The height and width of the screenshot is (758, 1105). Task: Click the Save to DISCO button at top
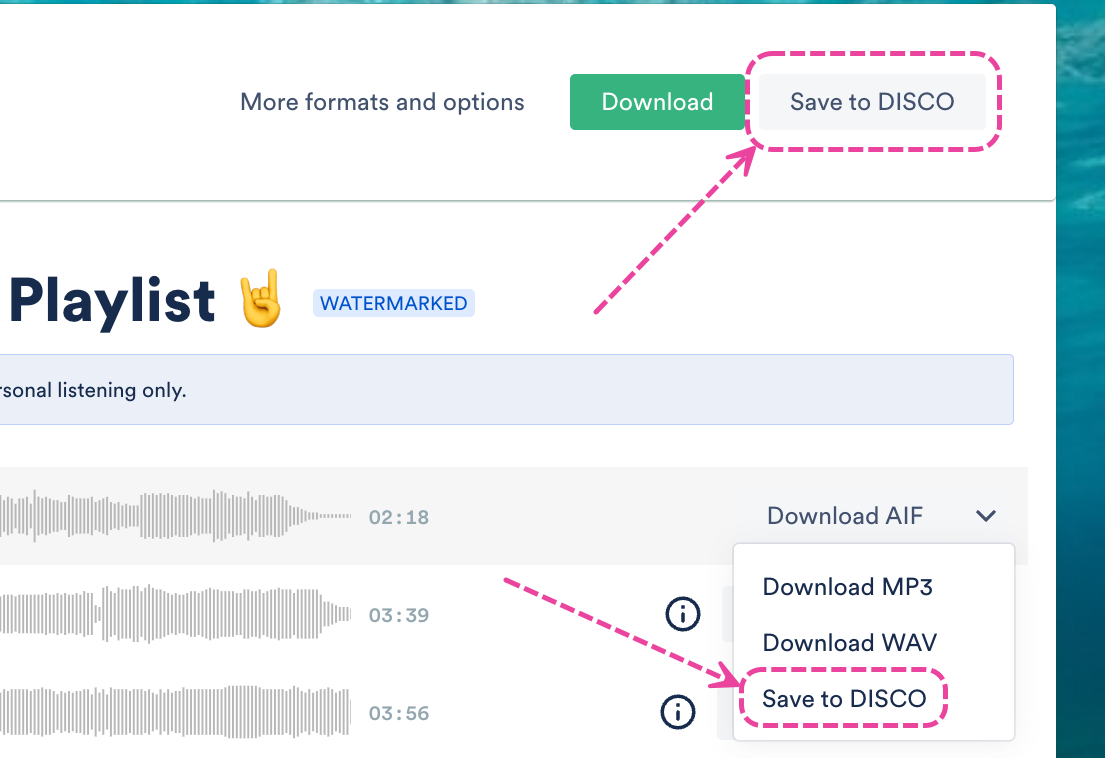[872, 102]
